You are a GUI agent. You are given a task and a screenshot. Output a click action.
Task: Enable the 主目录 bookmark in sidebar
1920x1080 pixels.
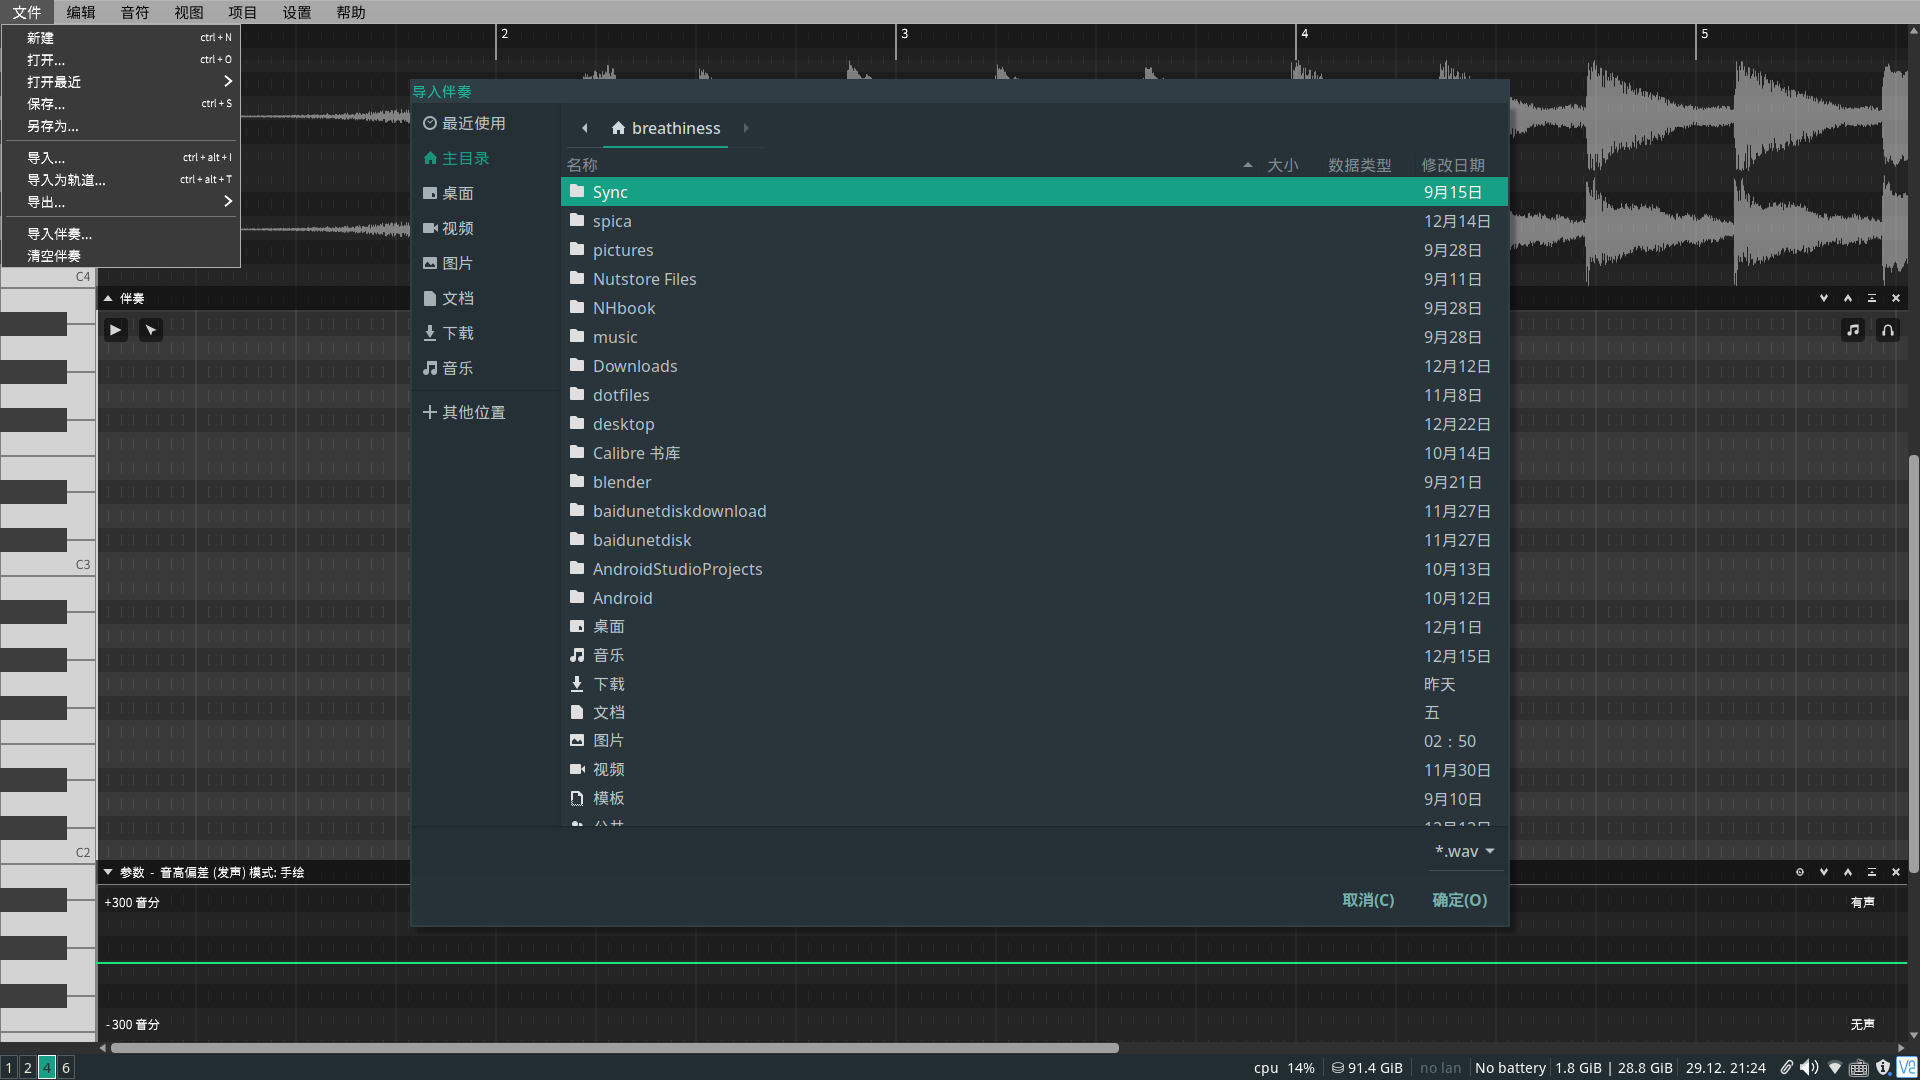(464, 157)
